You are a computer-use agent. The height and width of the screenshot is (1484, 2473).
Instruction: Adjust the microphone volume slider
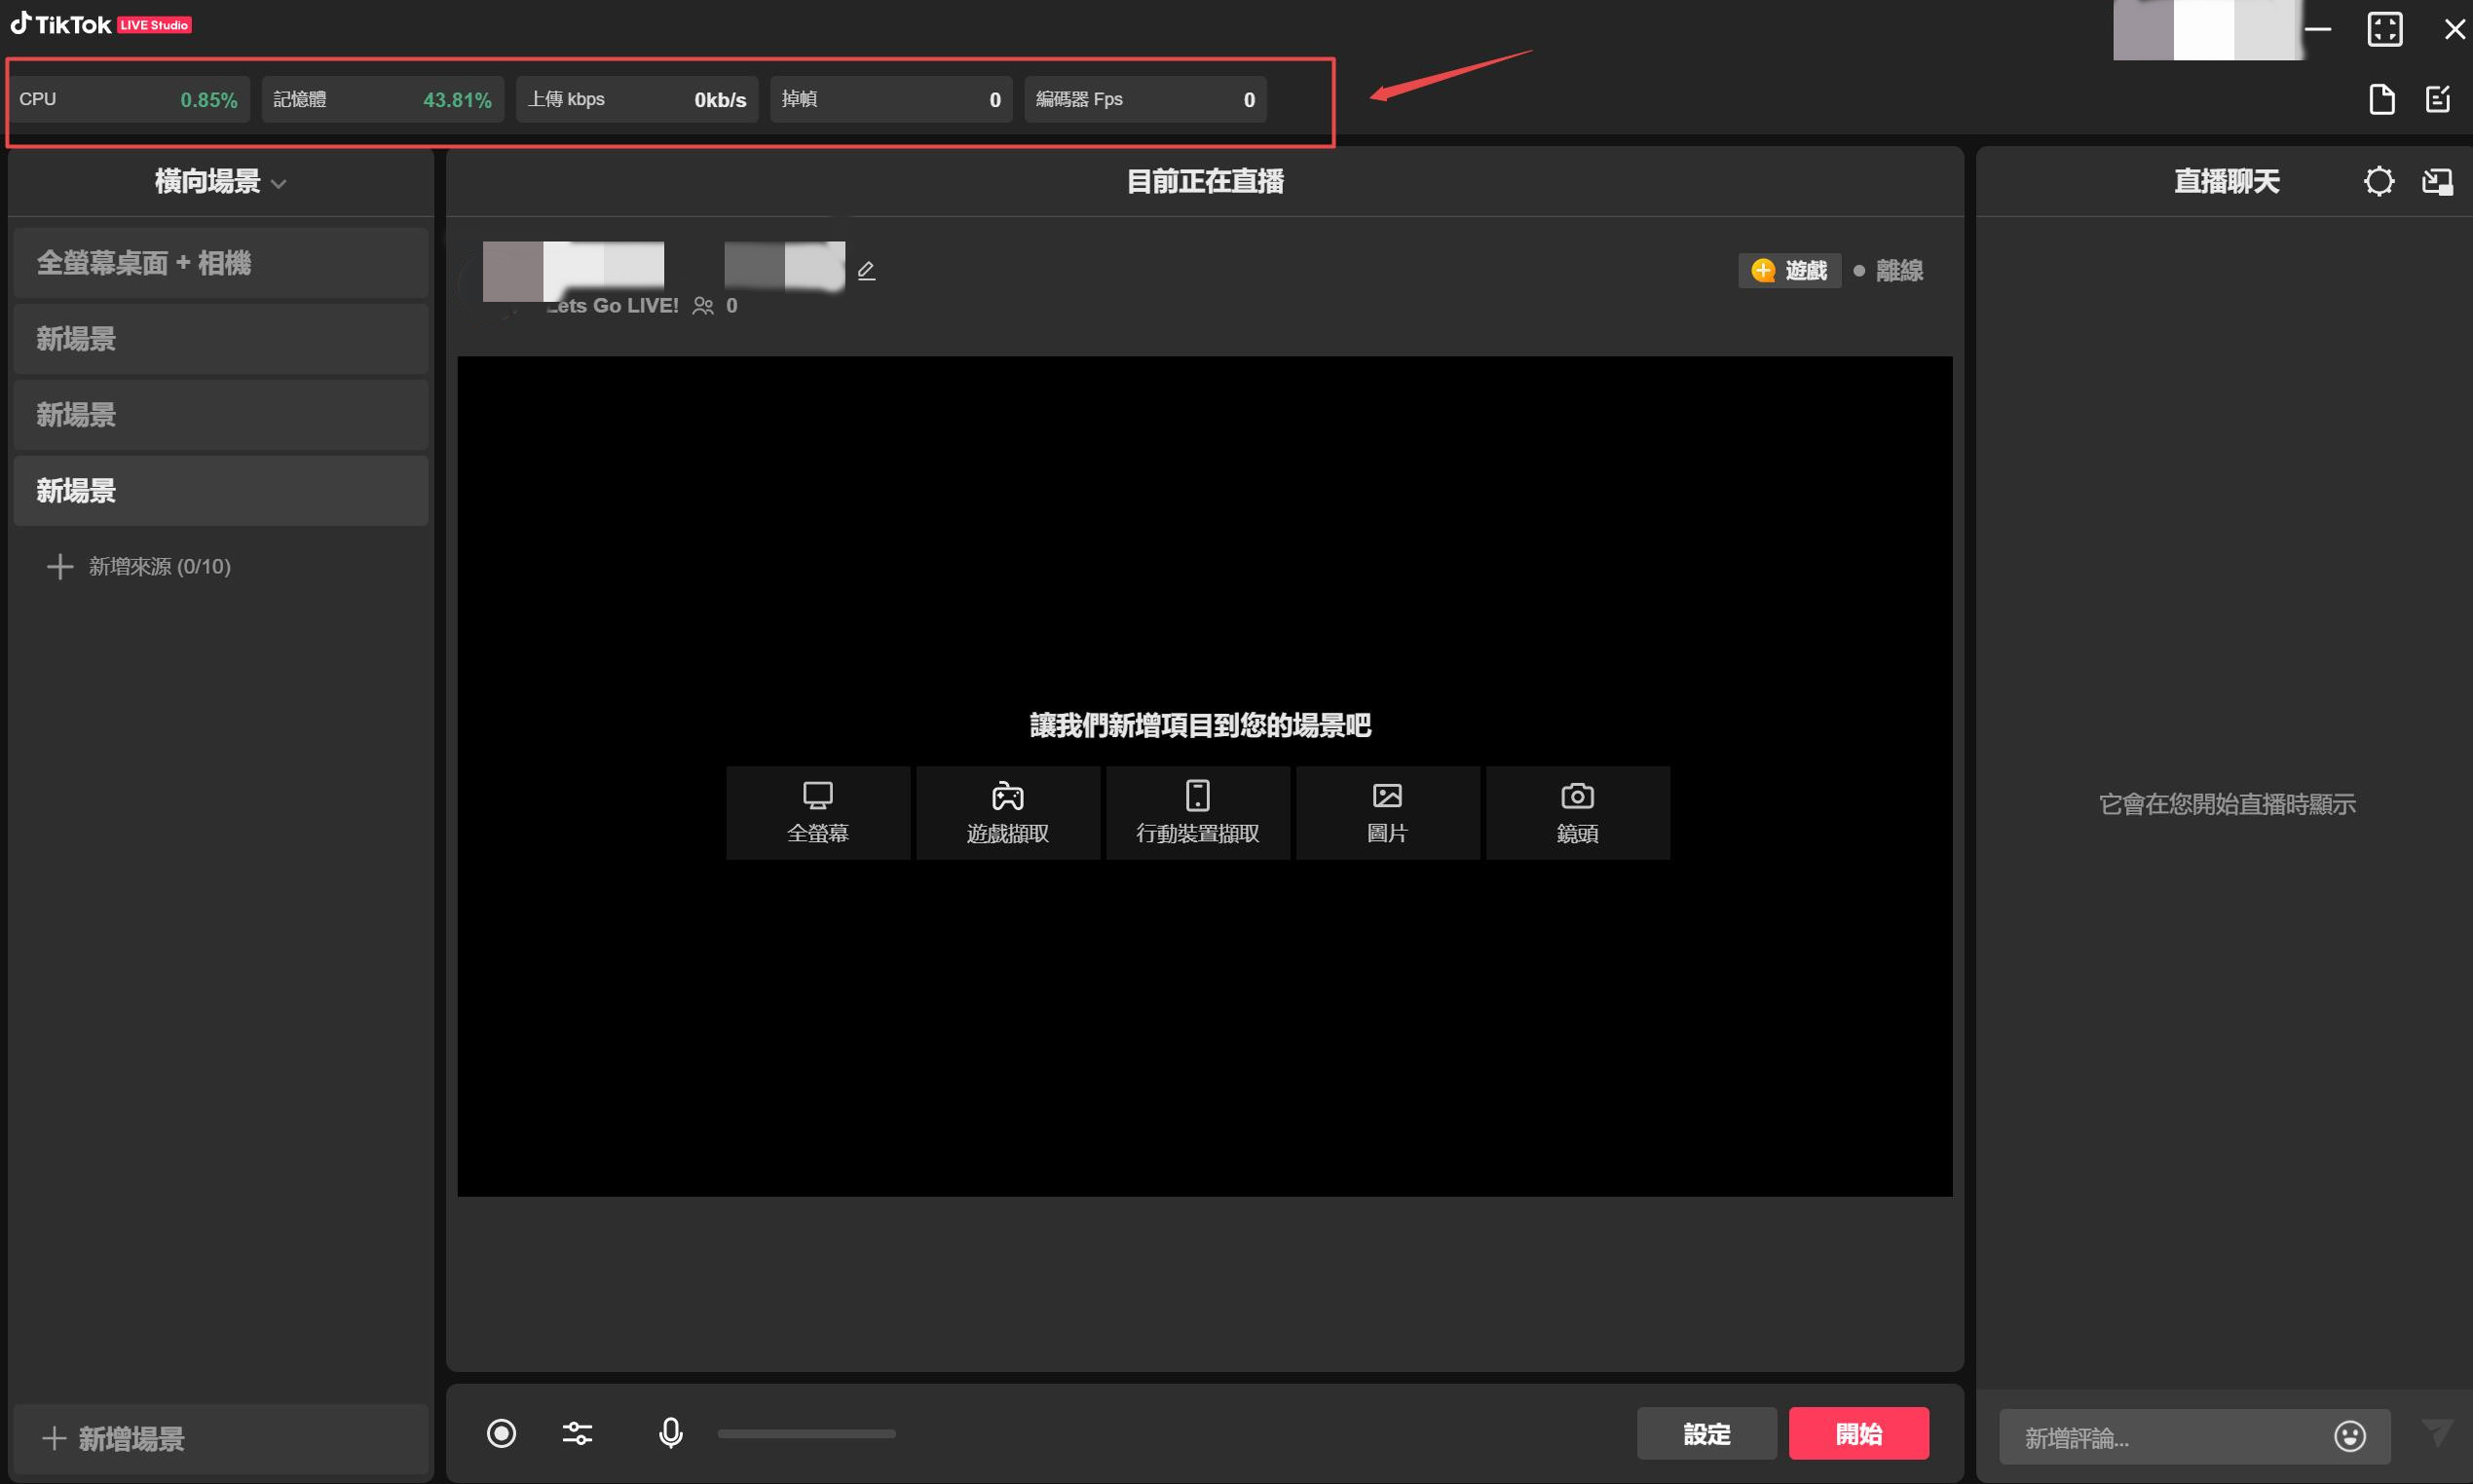[x=806, y=1433]
